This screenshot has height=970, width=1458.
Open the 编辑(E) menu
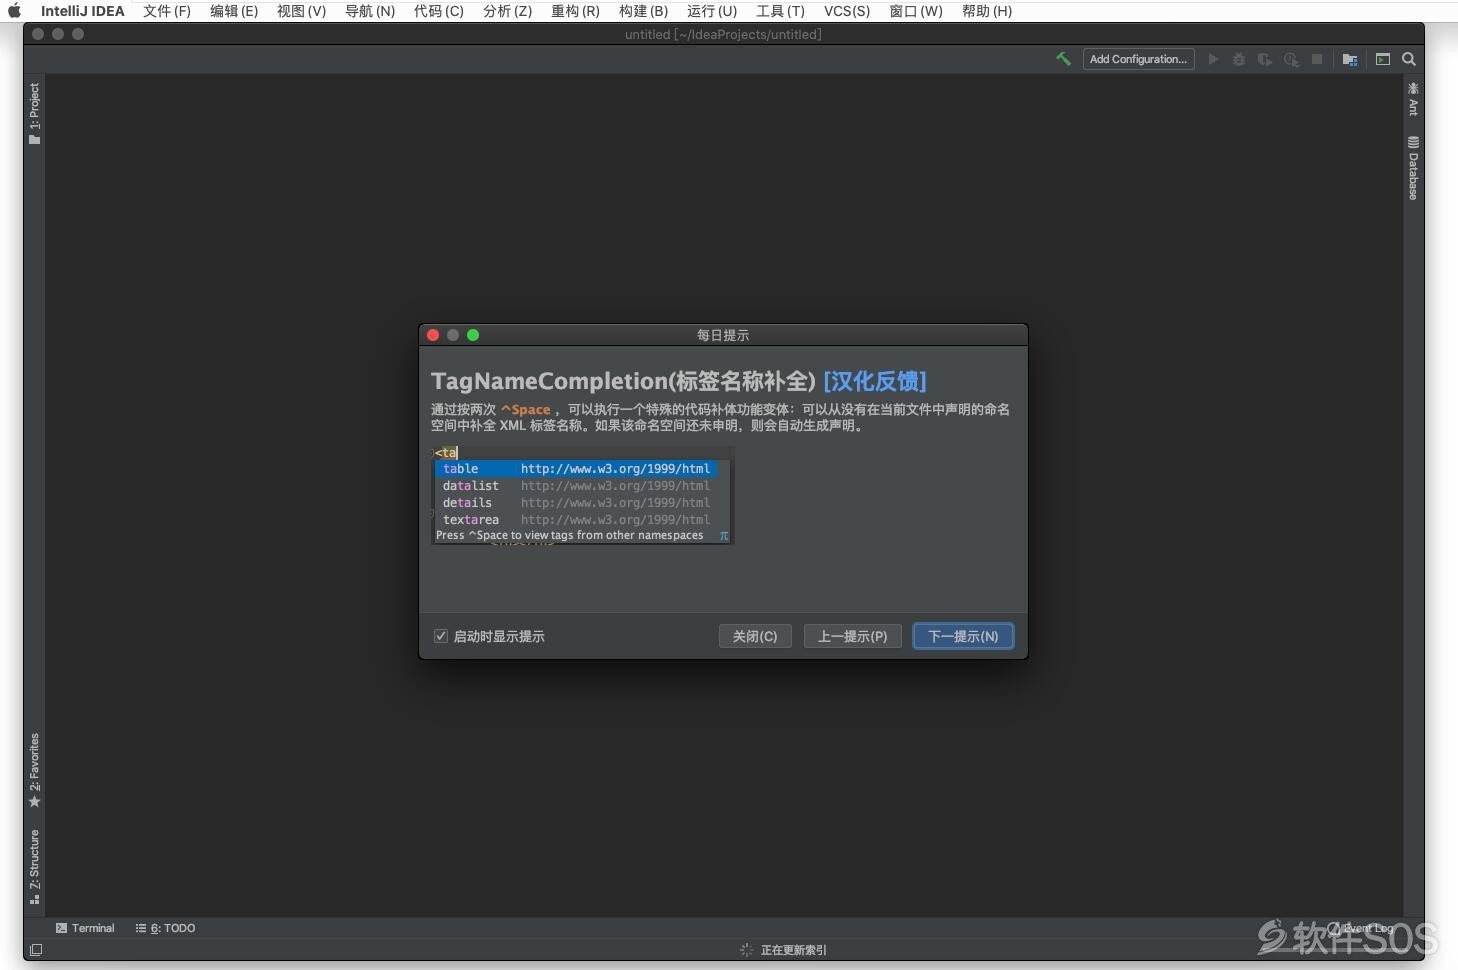coord(234,11)
